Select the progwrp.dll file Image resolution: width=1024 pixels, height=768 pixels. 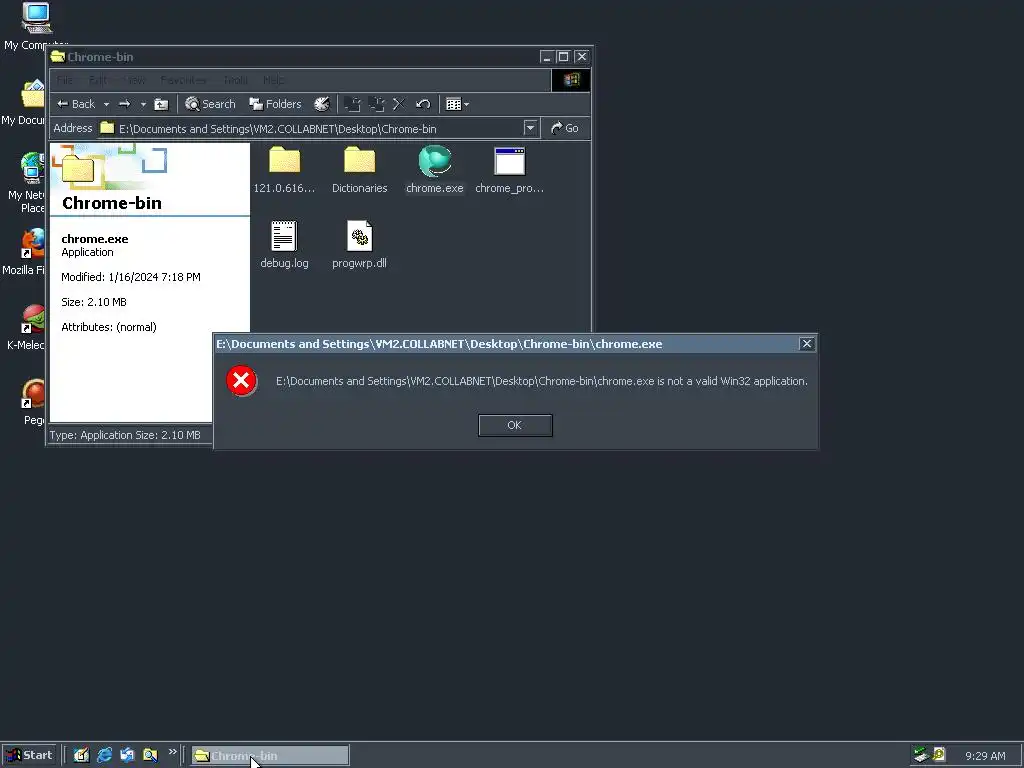point(359,245)
